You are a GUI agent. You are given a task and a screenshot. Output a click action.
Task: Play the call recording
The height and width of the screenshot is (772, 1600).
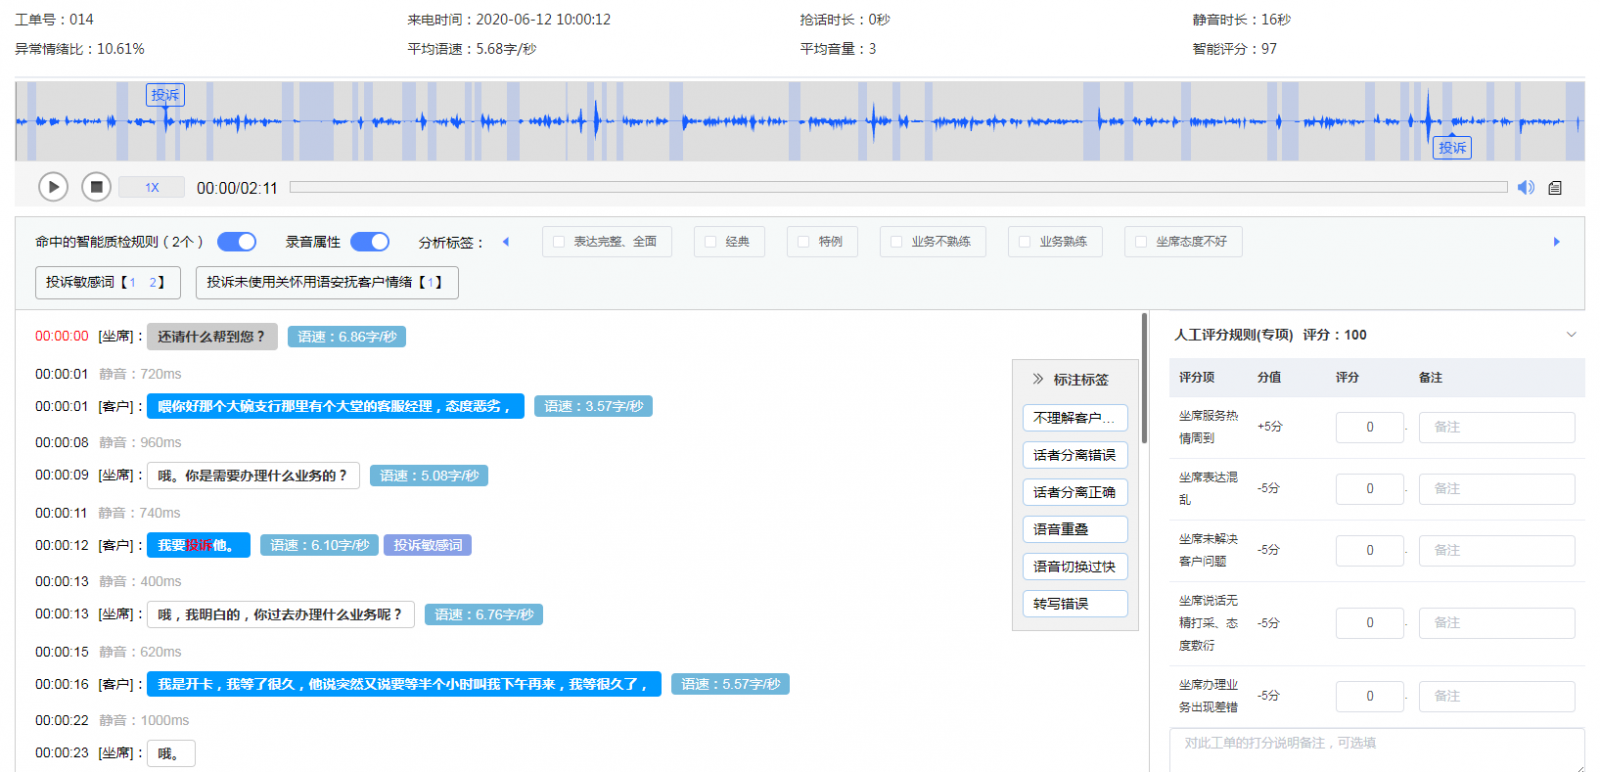coord(53,187)
